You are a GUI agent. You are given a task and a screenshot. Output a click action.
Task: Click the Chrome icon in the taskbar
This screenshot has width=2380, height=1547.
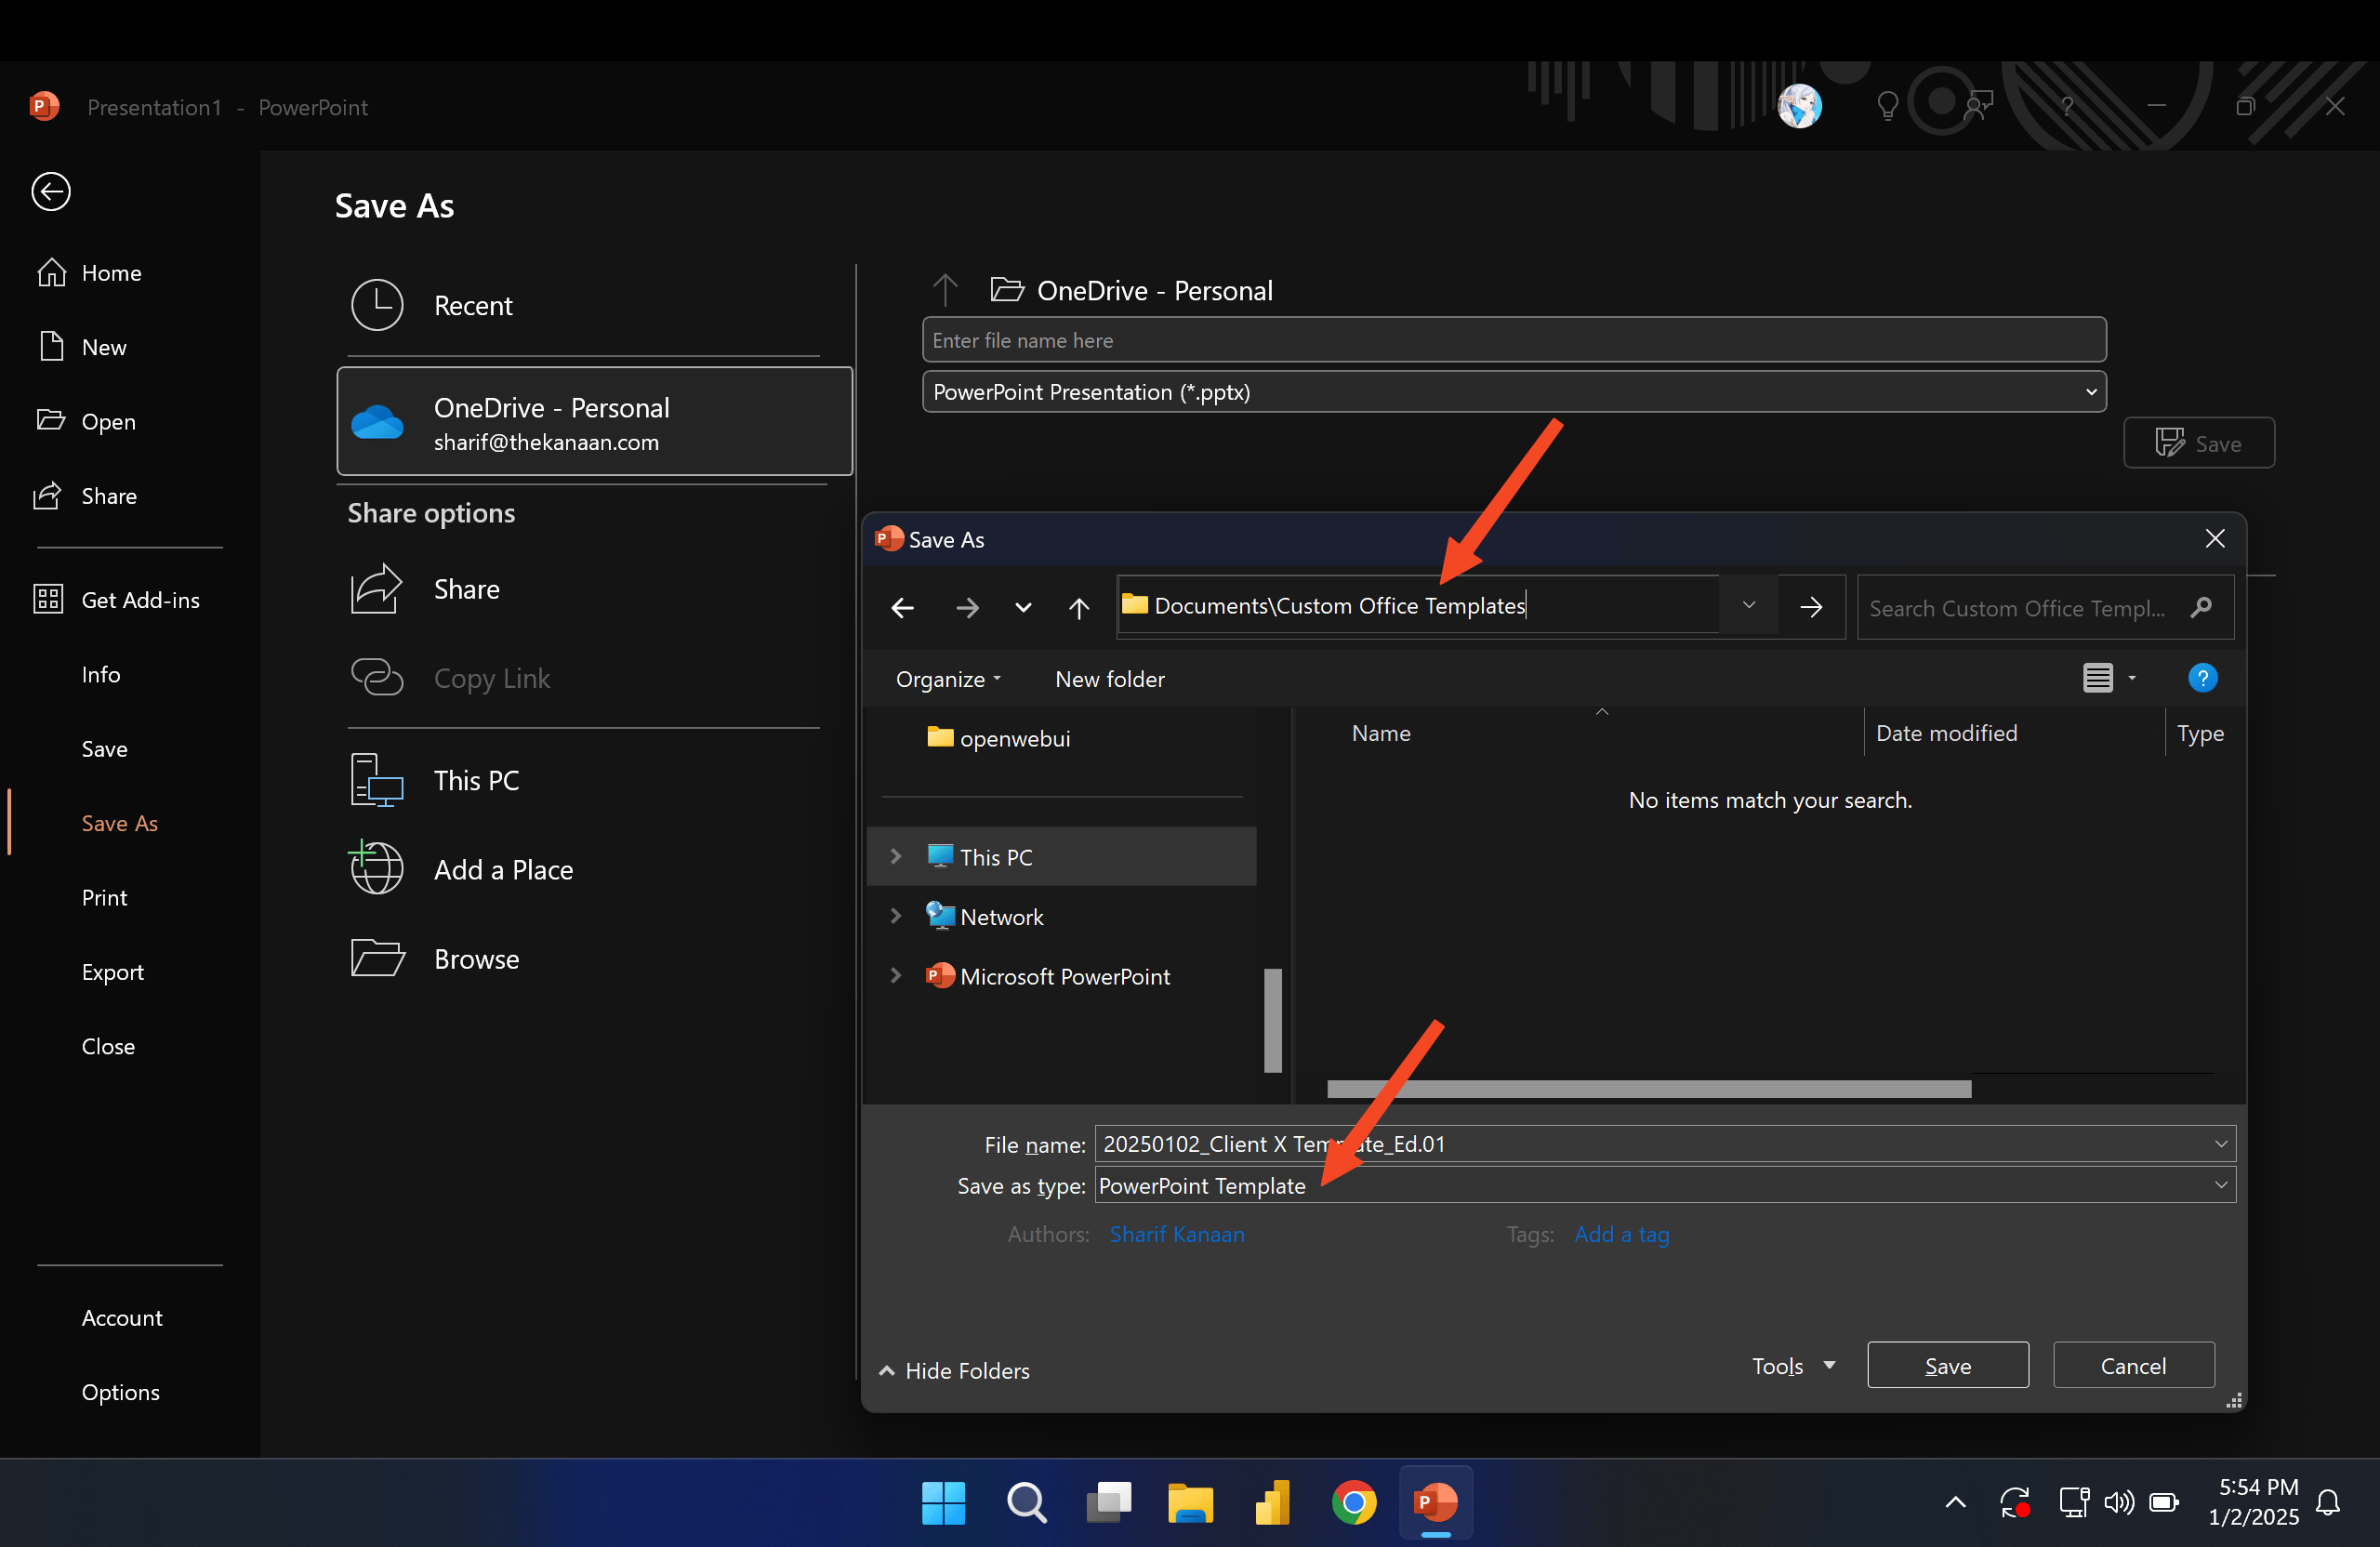[x=1353, y=1502]
